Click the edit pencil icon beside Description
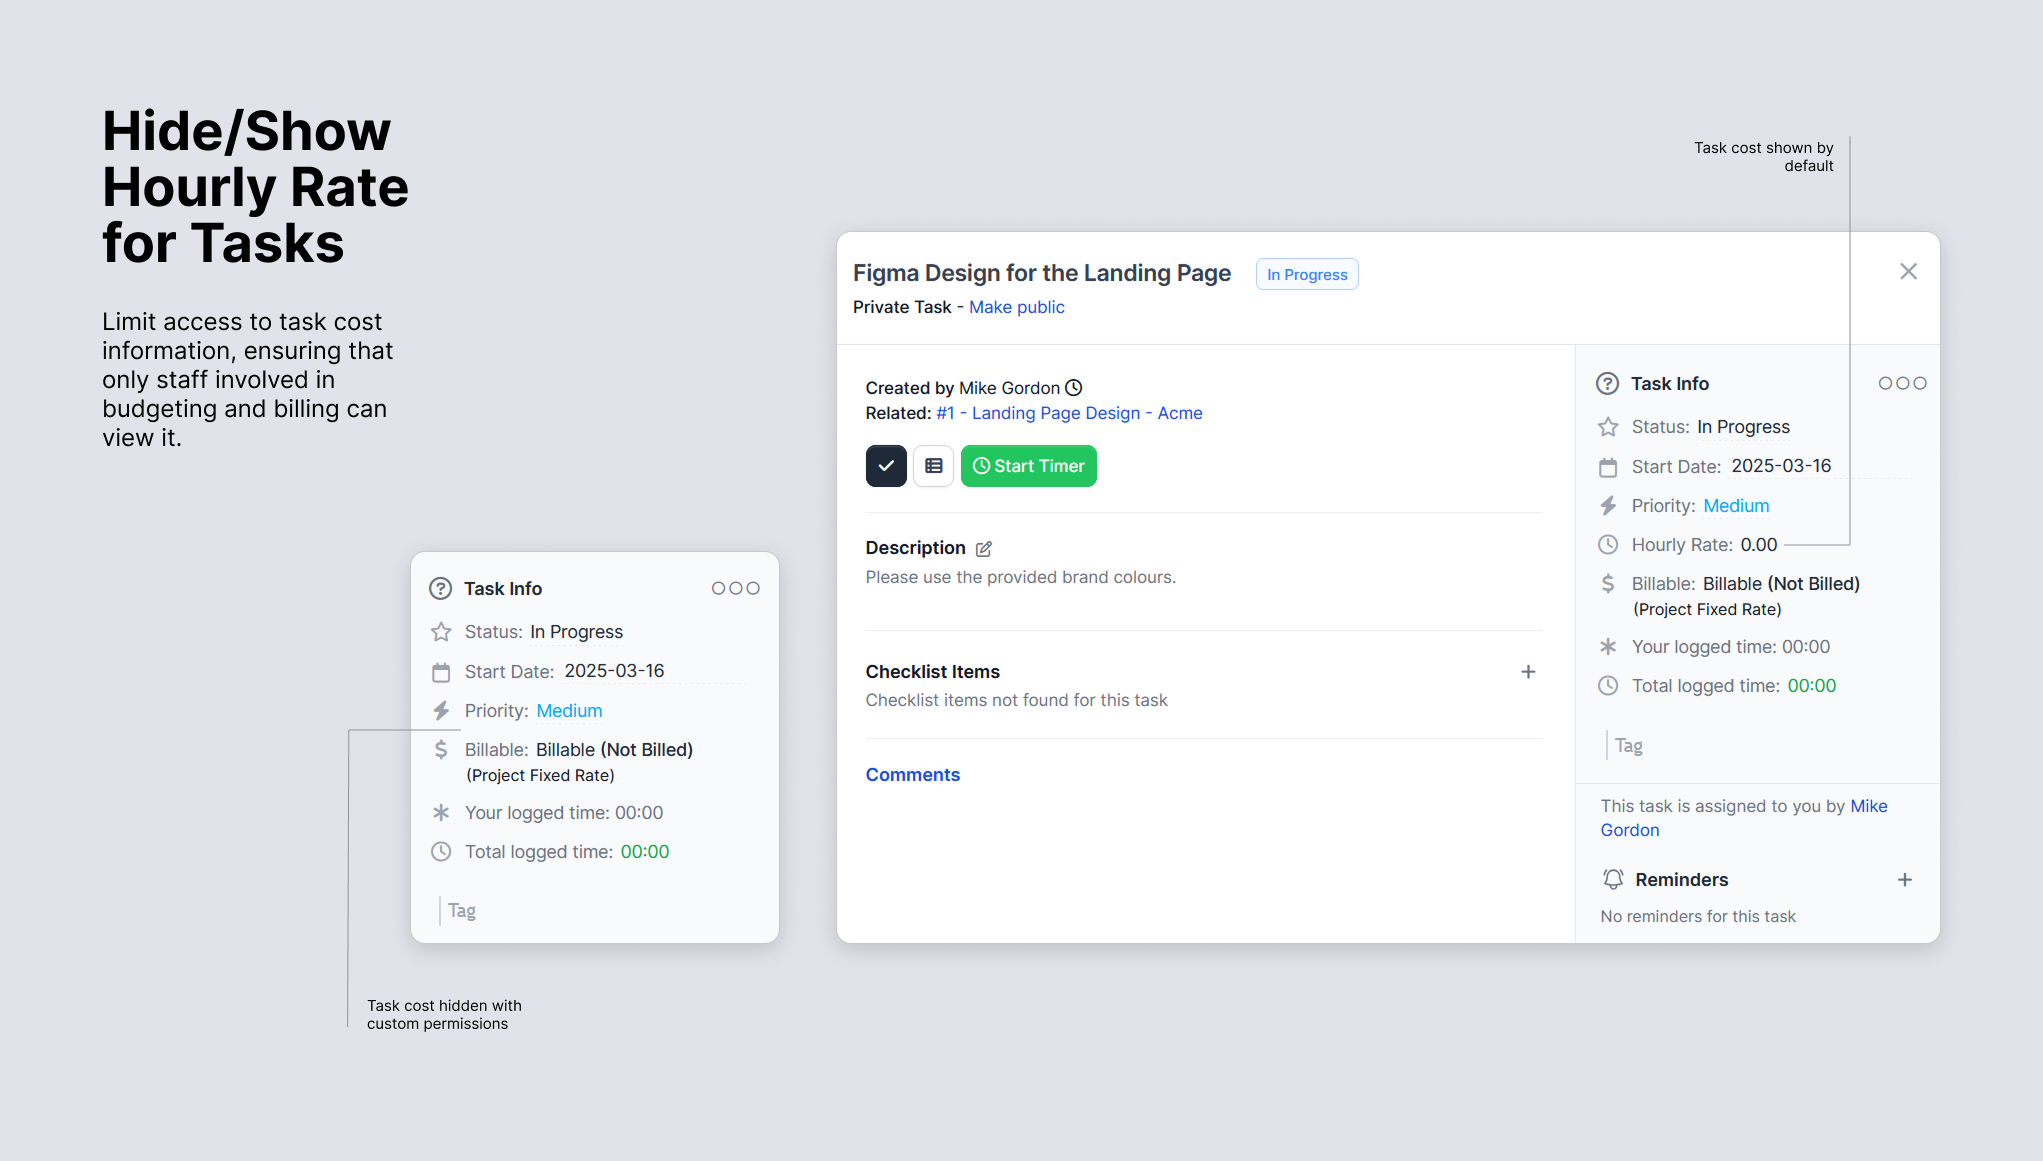The width and height of the screenshot is (2043, 1161). (984, 549)
